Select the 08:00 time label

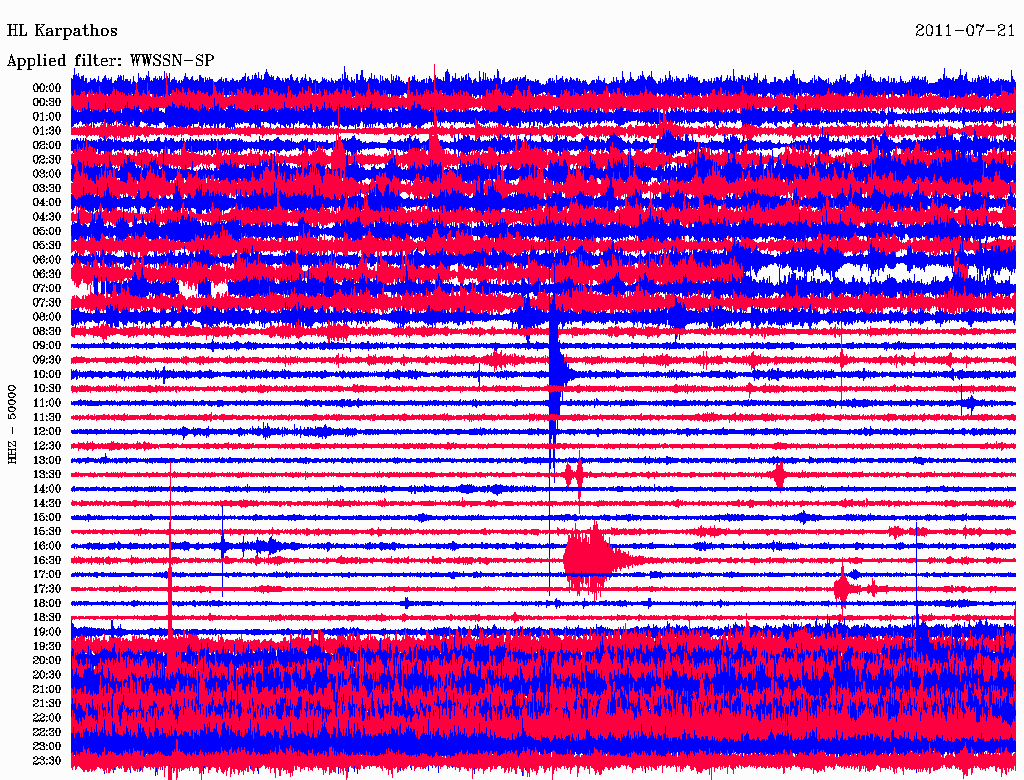[47, 317]
